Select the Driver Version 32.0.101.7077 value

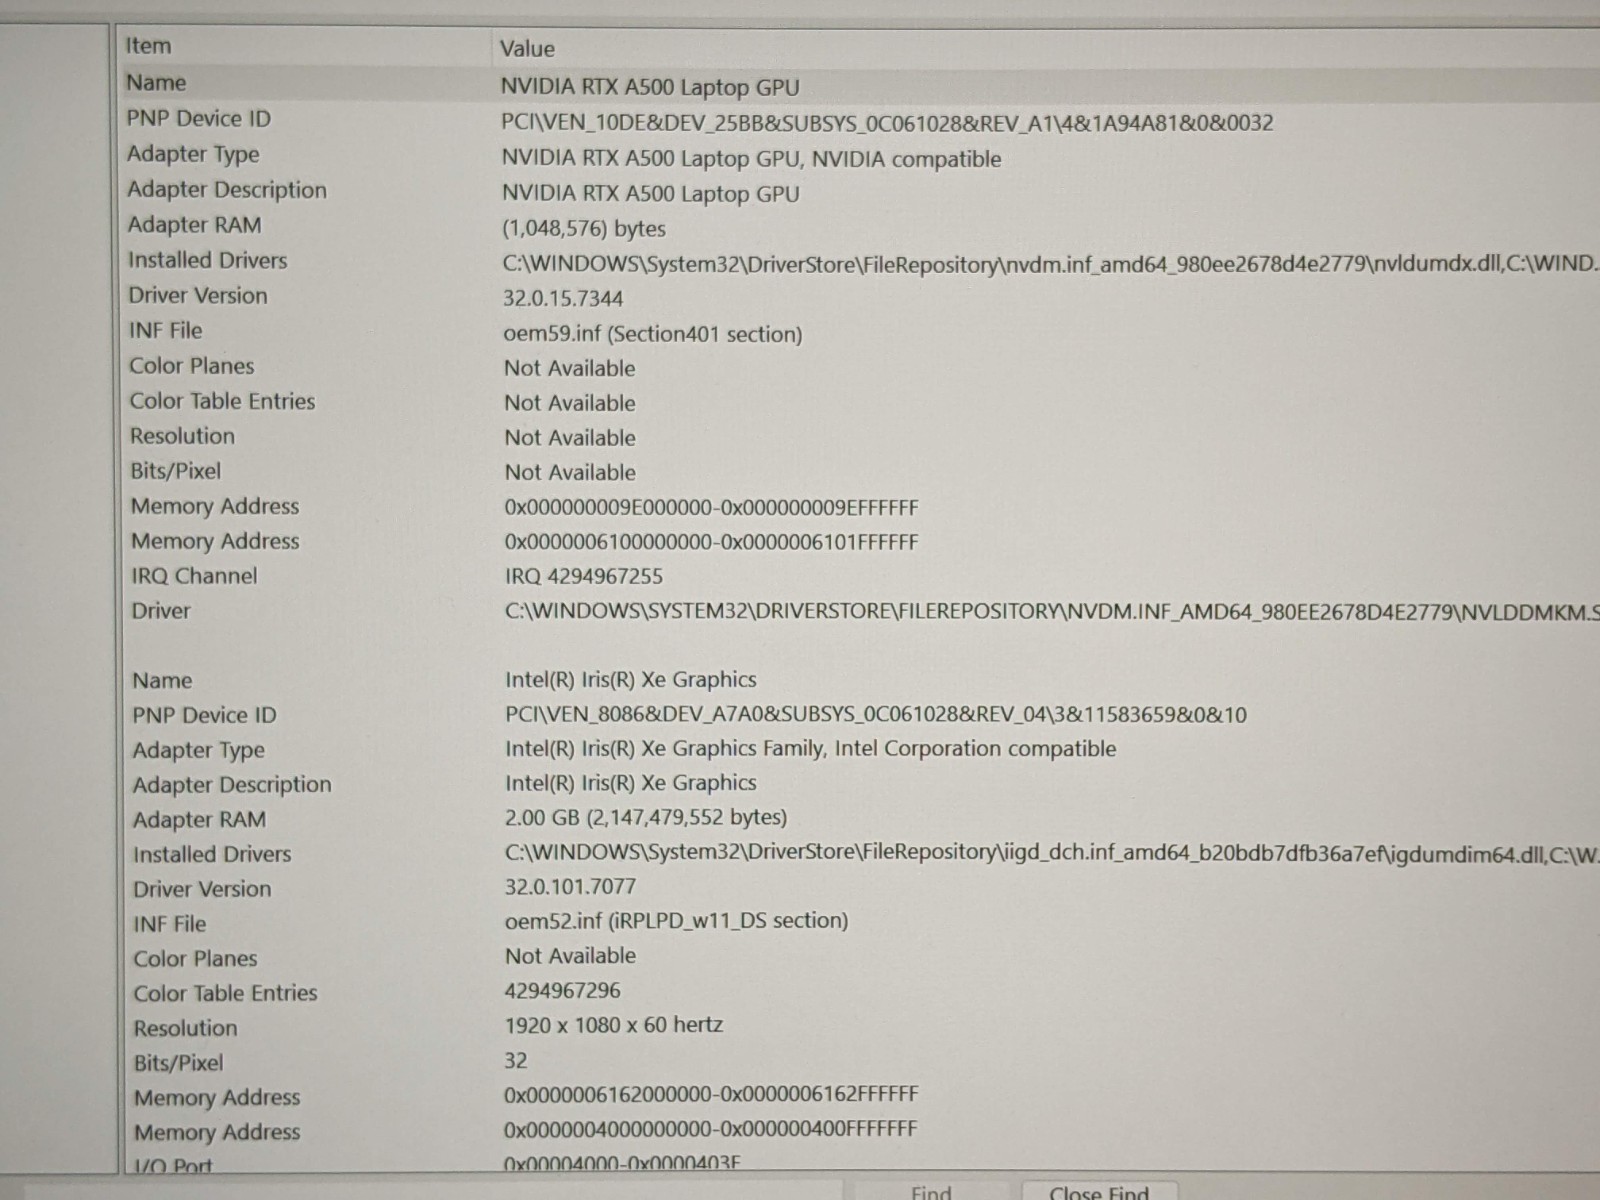point(570,887)
